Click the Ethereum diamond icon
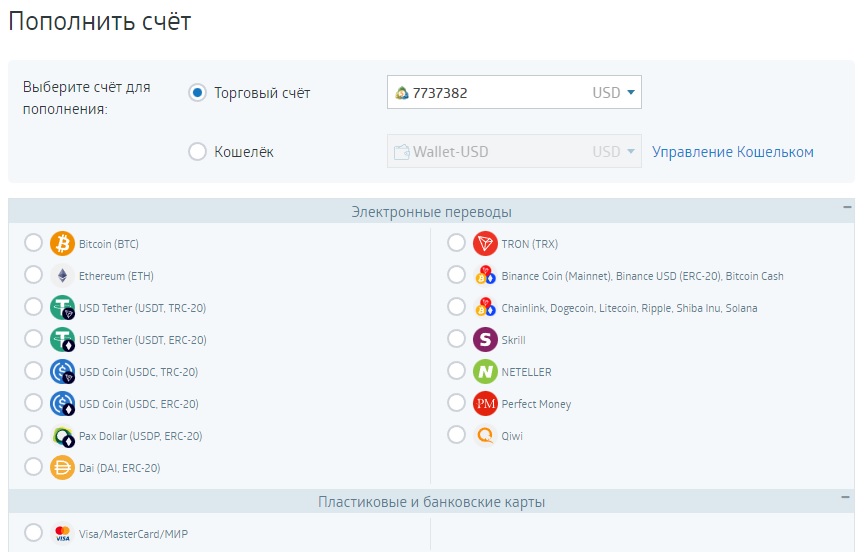This screenshot has height=552, width=867. tap(62, 275)
